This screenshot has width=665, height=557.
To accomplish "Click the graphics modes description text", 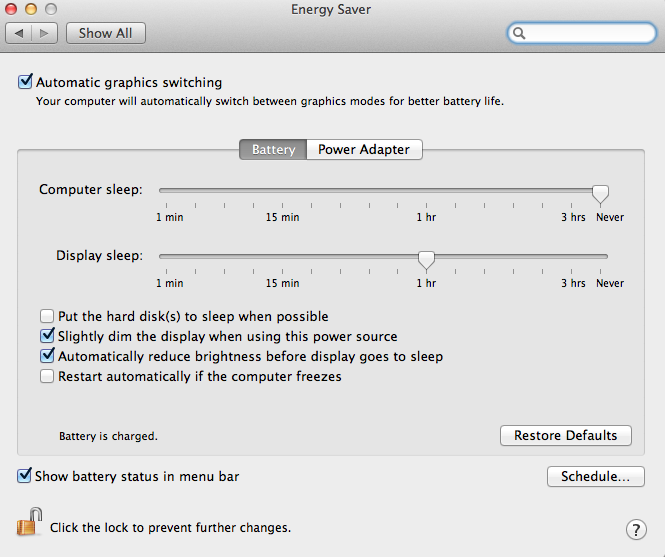I will pyautogui.click(x=270, y=101).
